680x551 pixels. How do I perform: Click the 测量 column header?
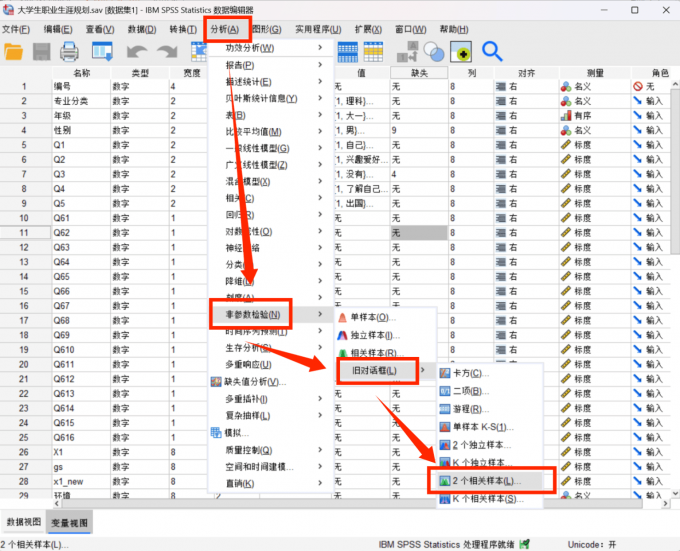(x=595, y=73)
